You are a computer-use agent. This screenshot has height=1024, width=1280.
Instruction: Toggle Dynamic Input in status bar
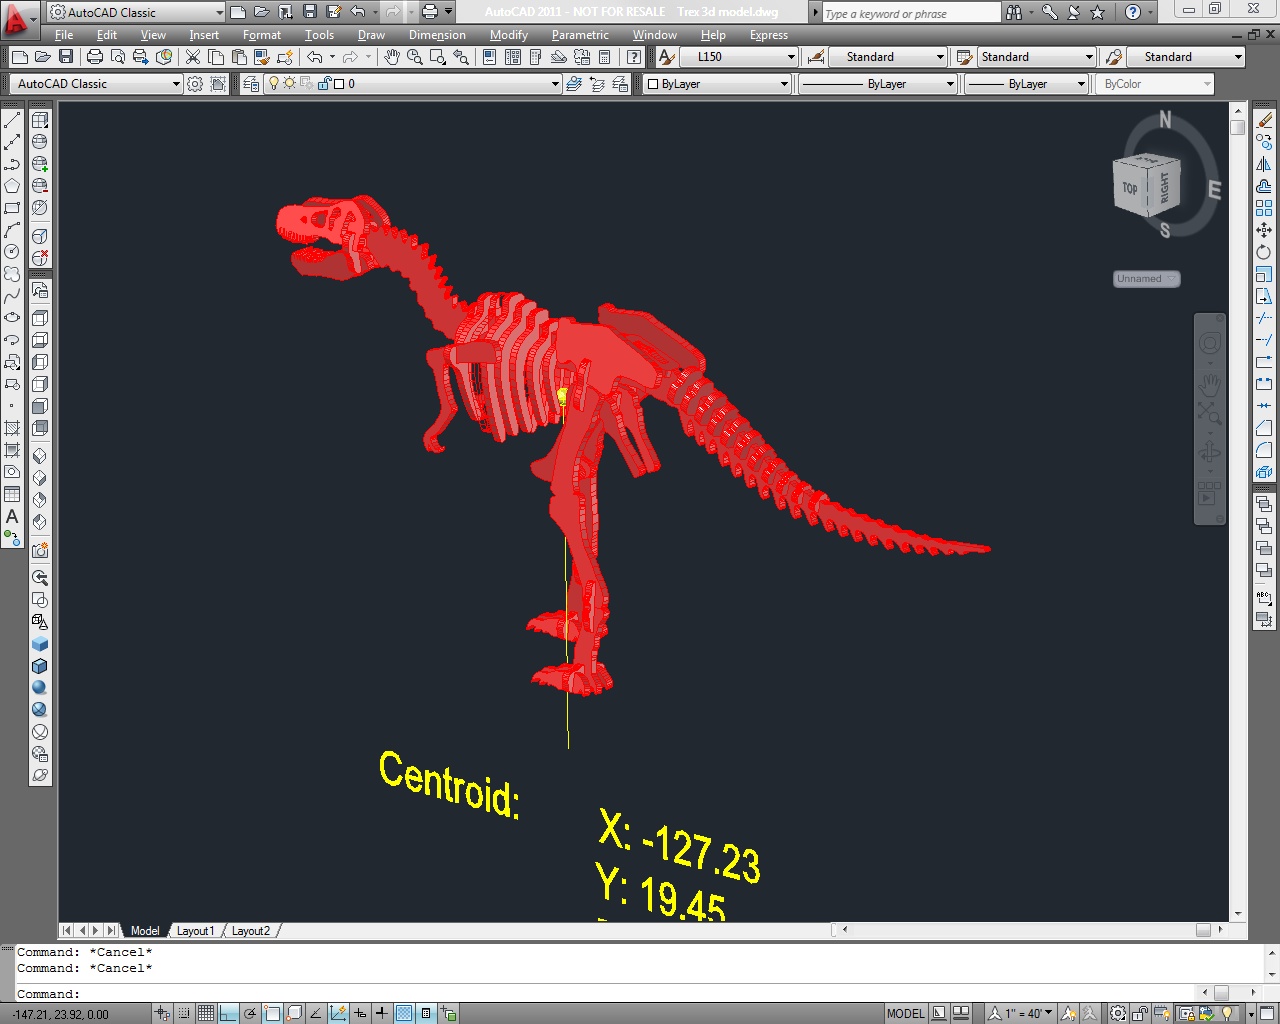(360, 1013)
